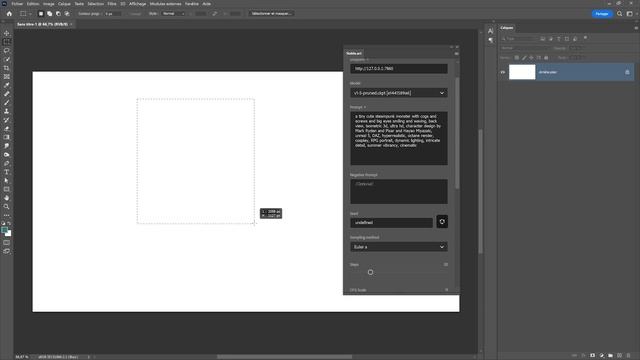640x360 pixels.
Task: Open the Filtre menu
Action: 112,4
